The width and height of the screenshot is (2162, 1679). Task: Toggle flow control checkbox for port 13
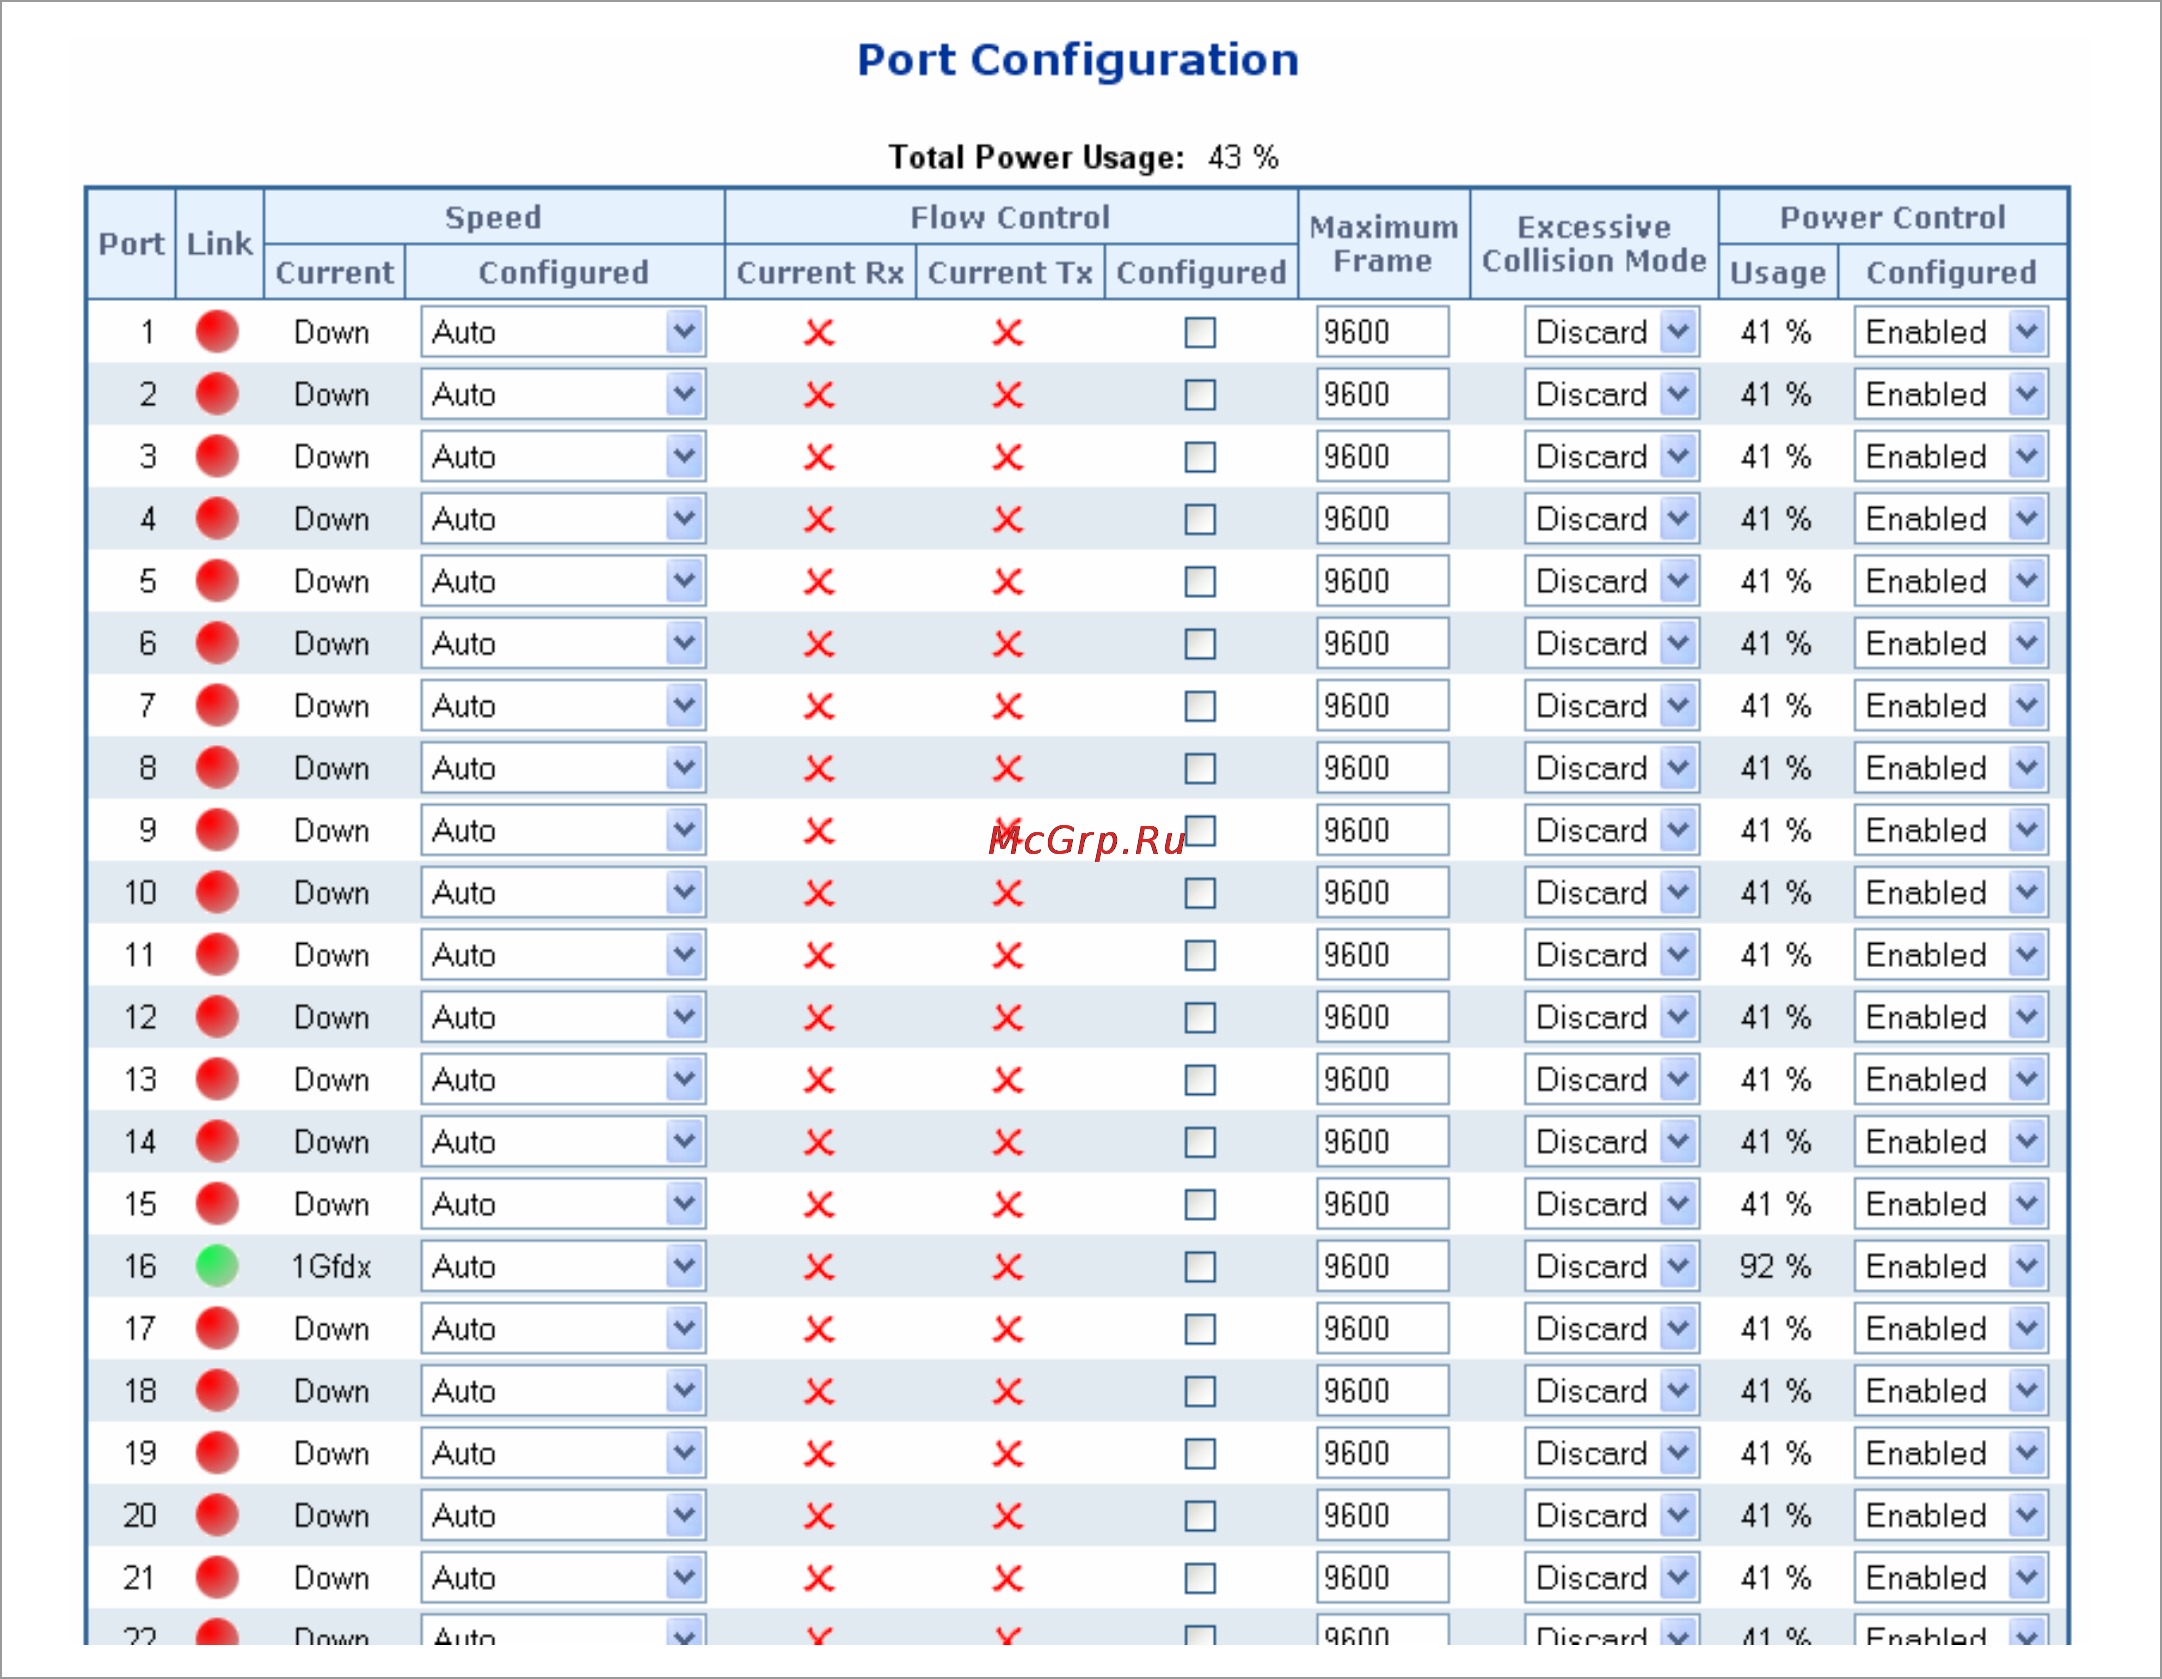coord(1200,1079)
